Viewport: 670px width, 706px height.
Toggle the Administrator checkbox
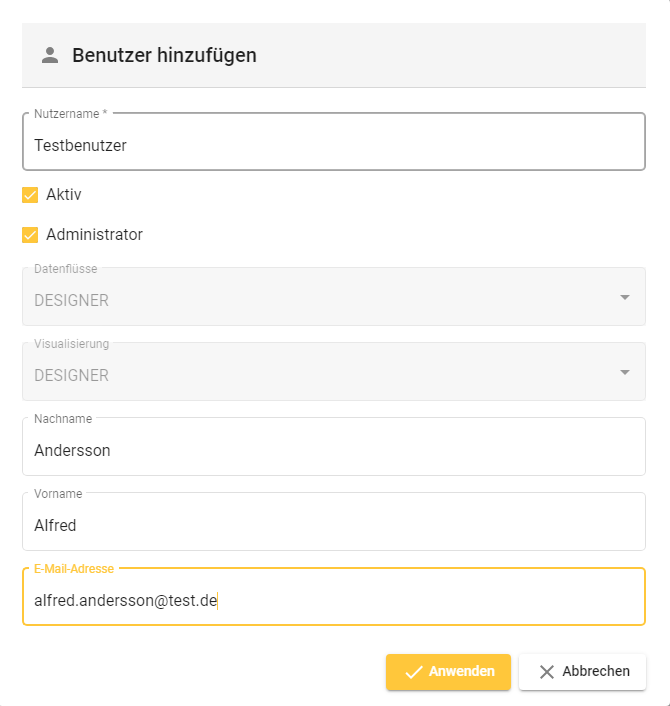coord(30,235)
